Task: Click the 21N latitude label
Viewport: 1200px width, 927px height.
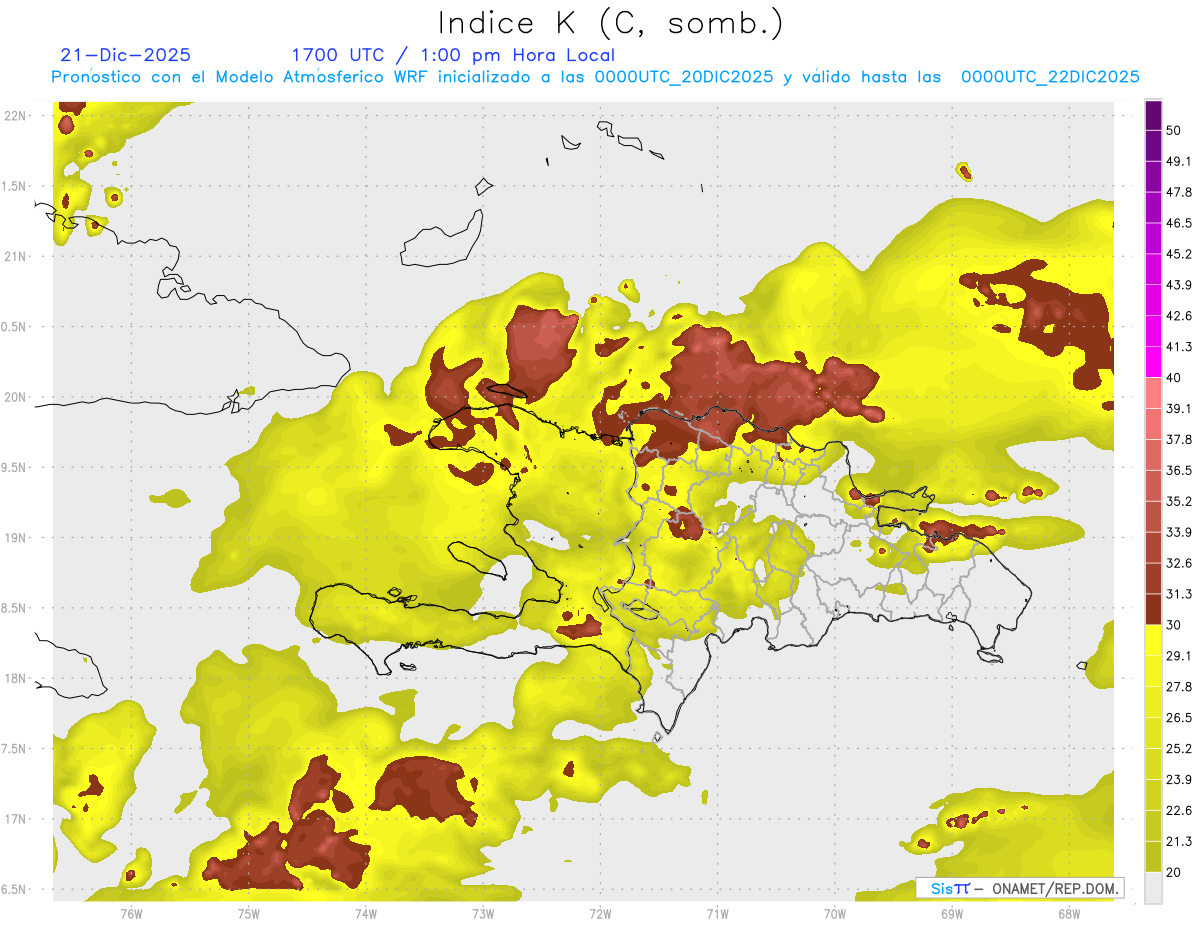Action: pos(15,256)
